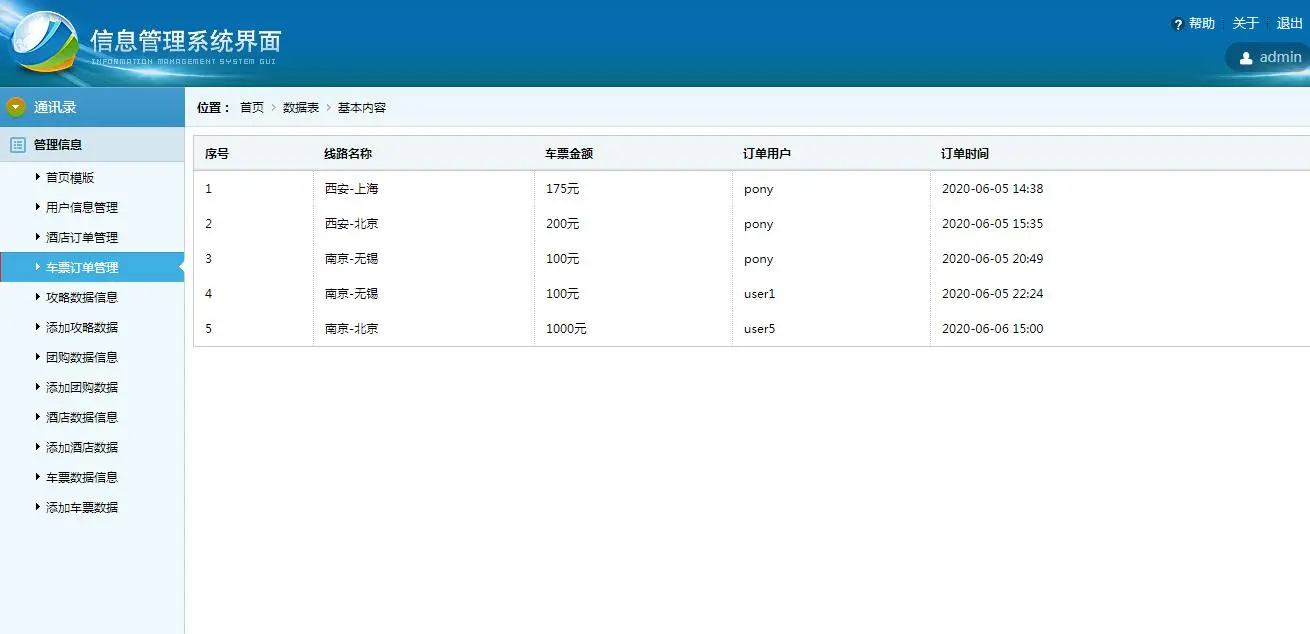Open 攻略数据信息 in the sidebar

(x=82, y=298)
